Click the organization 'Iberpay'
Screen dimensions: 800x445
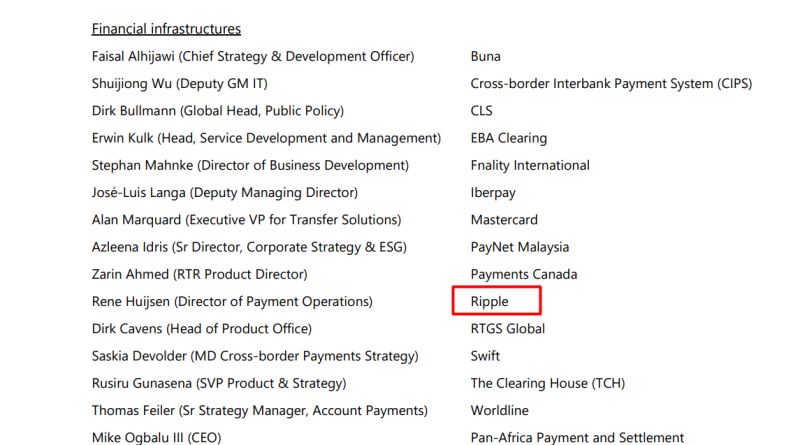(493, 192)
